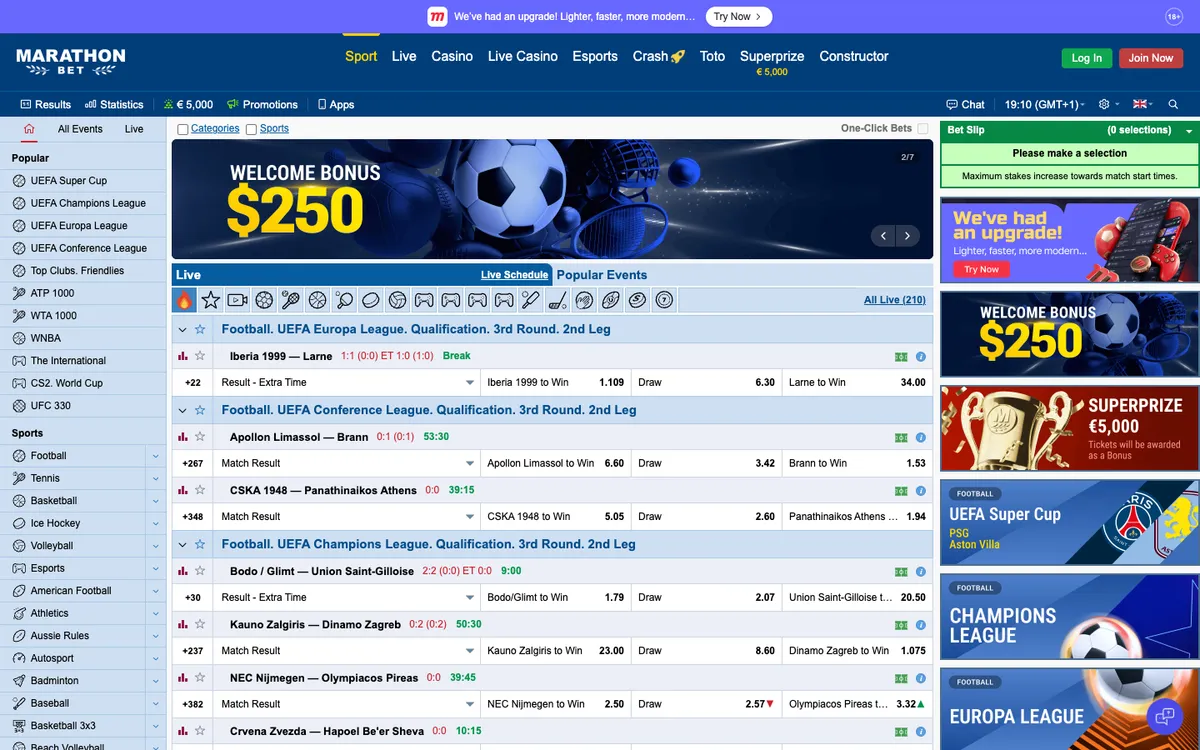Star the Kauno Zalgiris — Dinamo Zagreb match
The height and width of the screenshot is (750, 1200).
(x=200, y=624)
